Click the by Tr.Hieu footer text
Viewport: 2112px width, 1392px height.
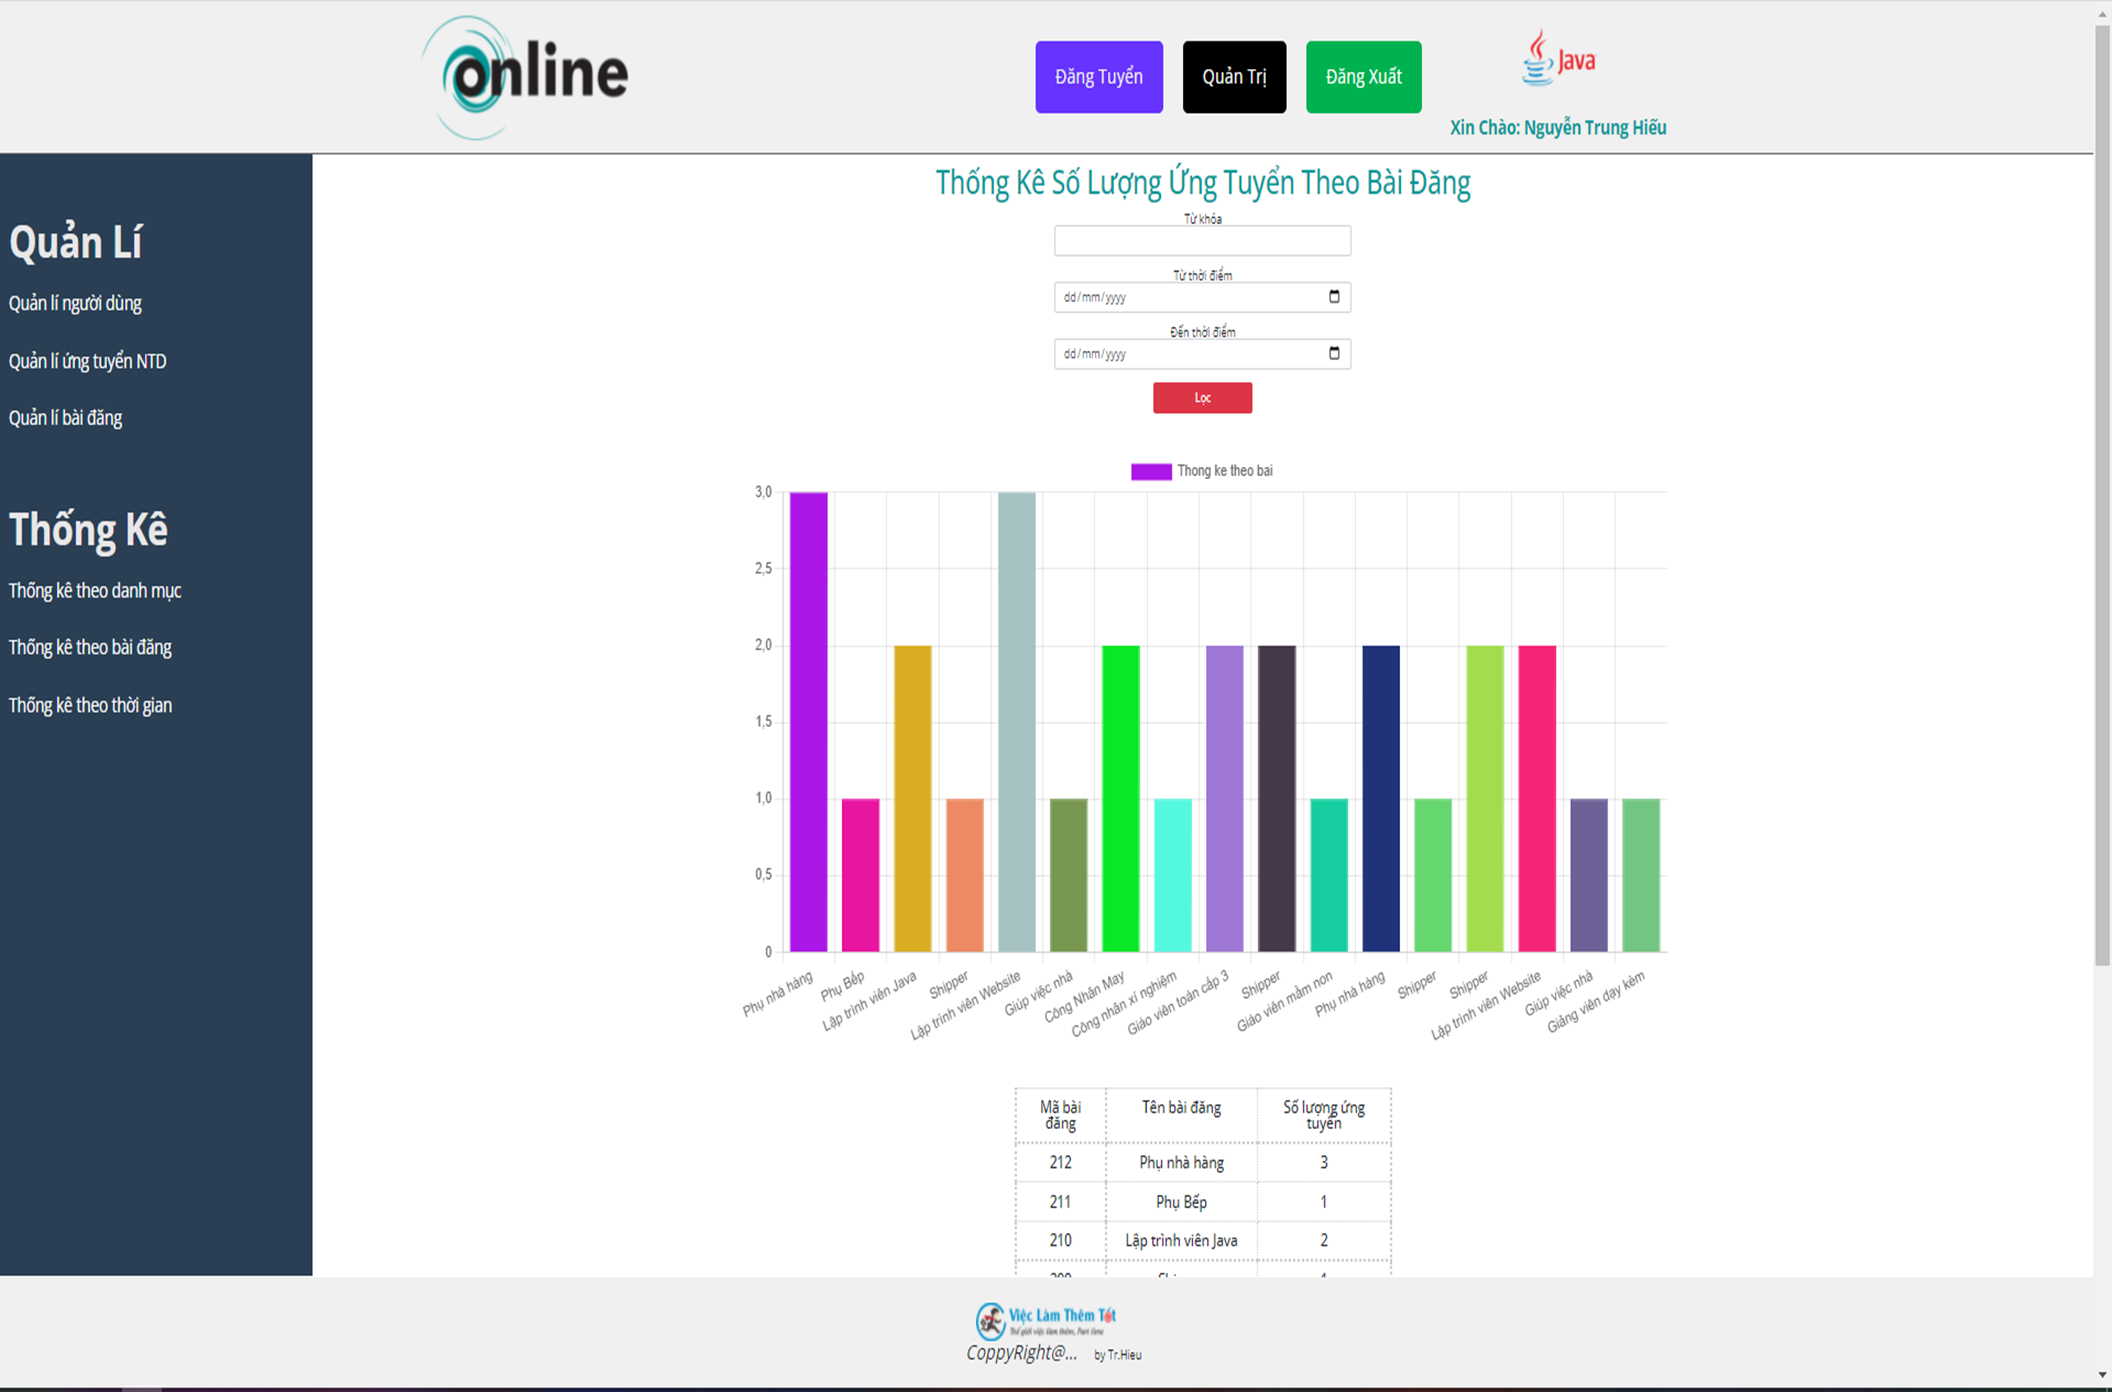(x=1118, y=1355)
